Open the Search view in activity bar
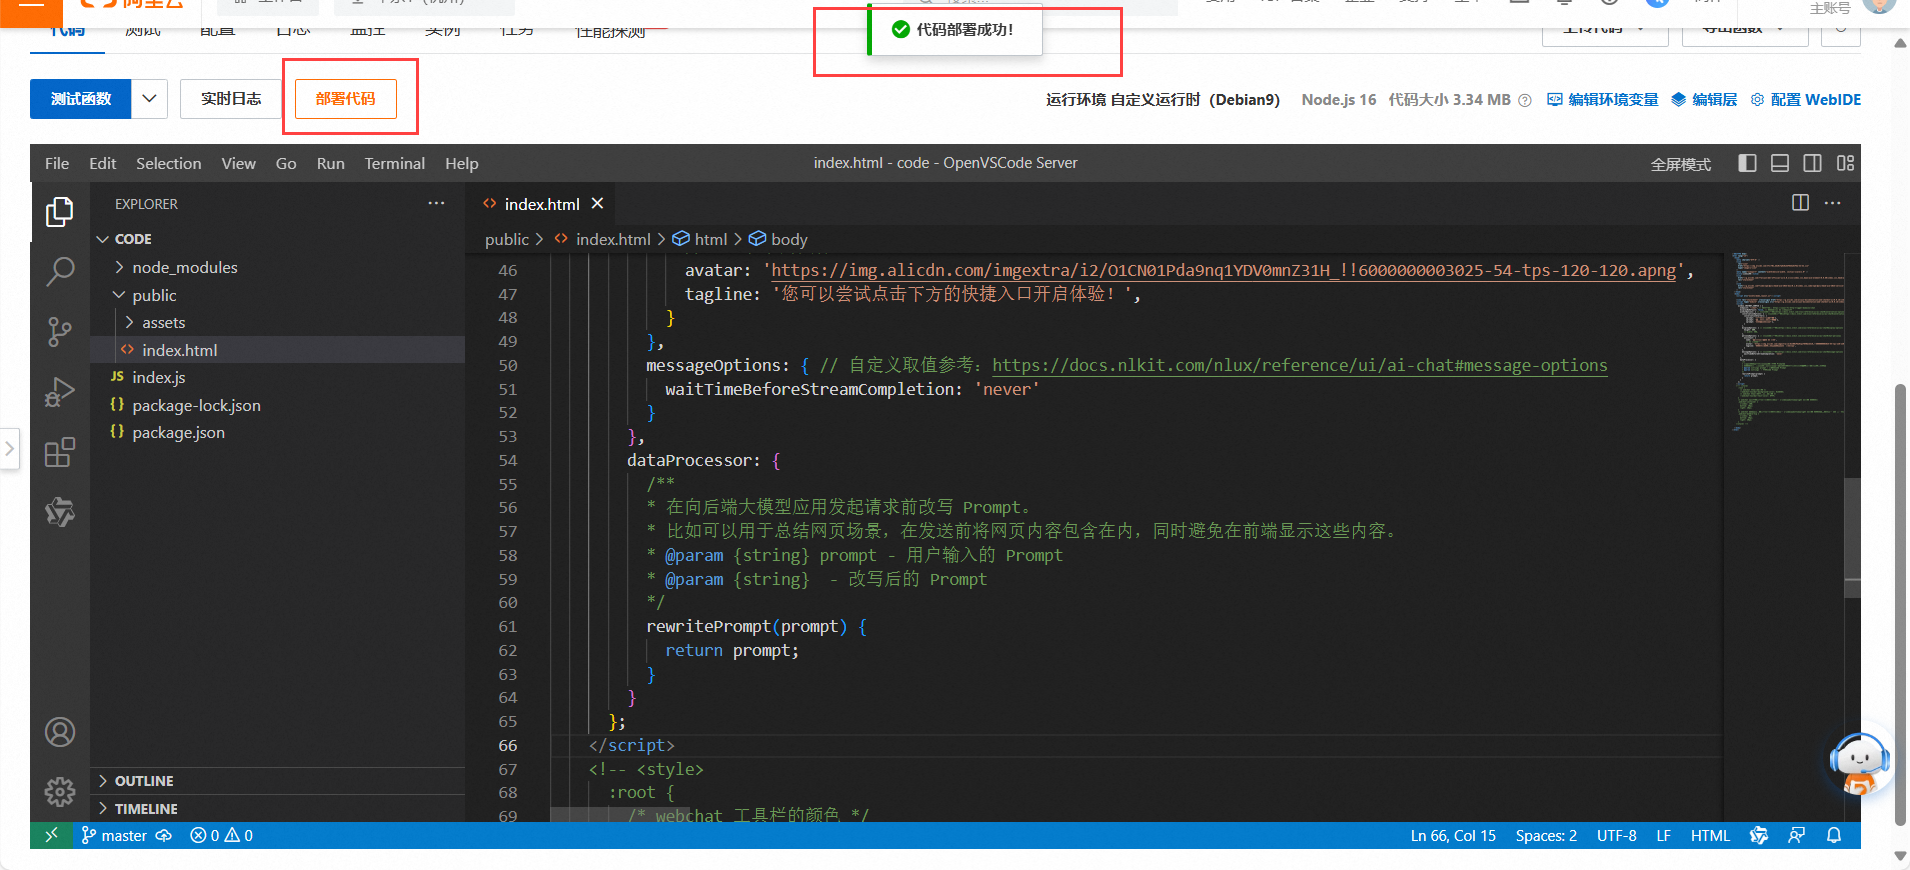Screen dimensions: 1910x870 point(60,271)
